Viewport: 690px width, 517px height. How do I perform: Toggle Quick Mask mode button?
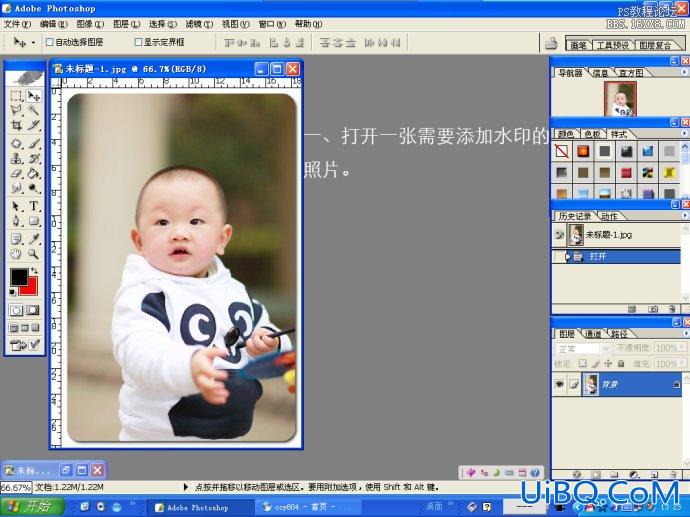coord(33,311)
